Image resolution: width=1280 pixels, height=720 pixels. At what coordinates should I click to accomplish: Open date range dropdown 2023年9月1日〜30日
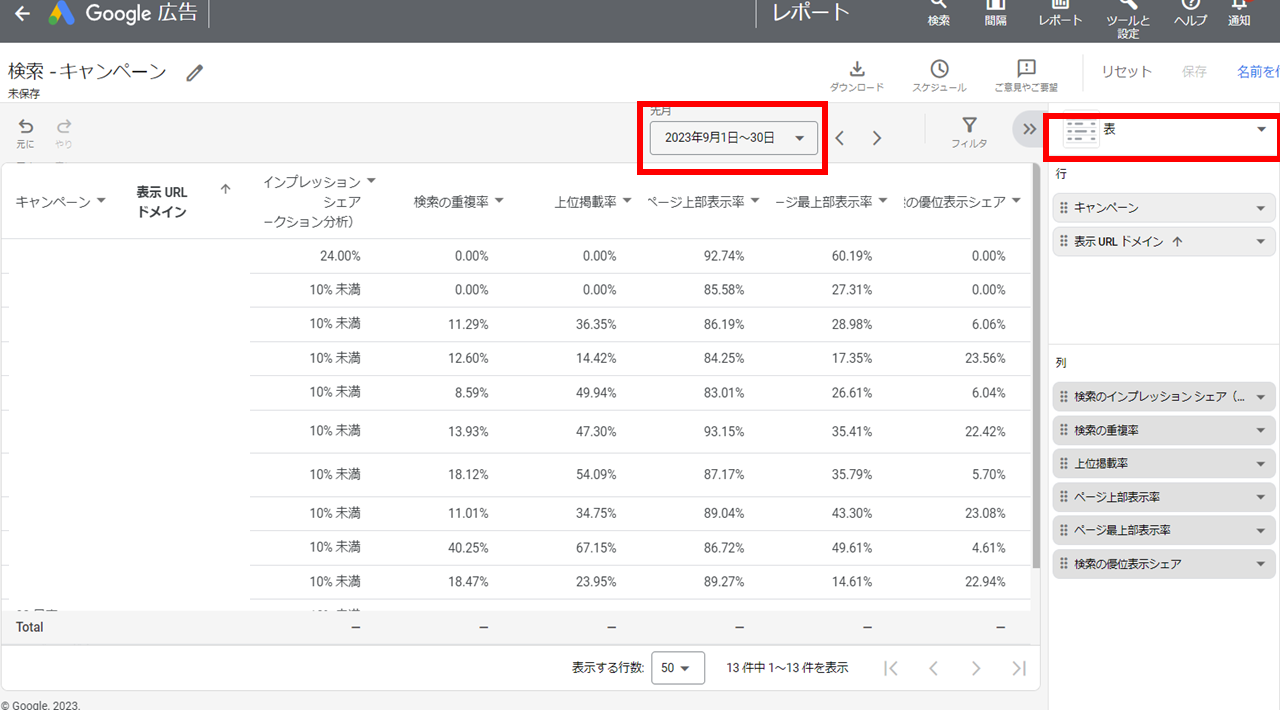pyautogui.click(x=734, y=138)
